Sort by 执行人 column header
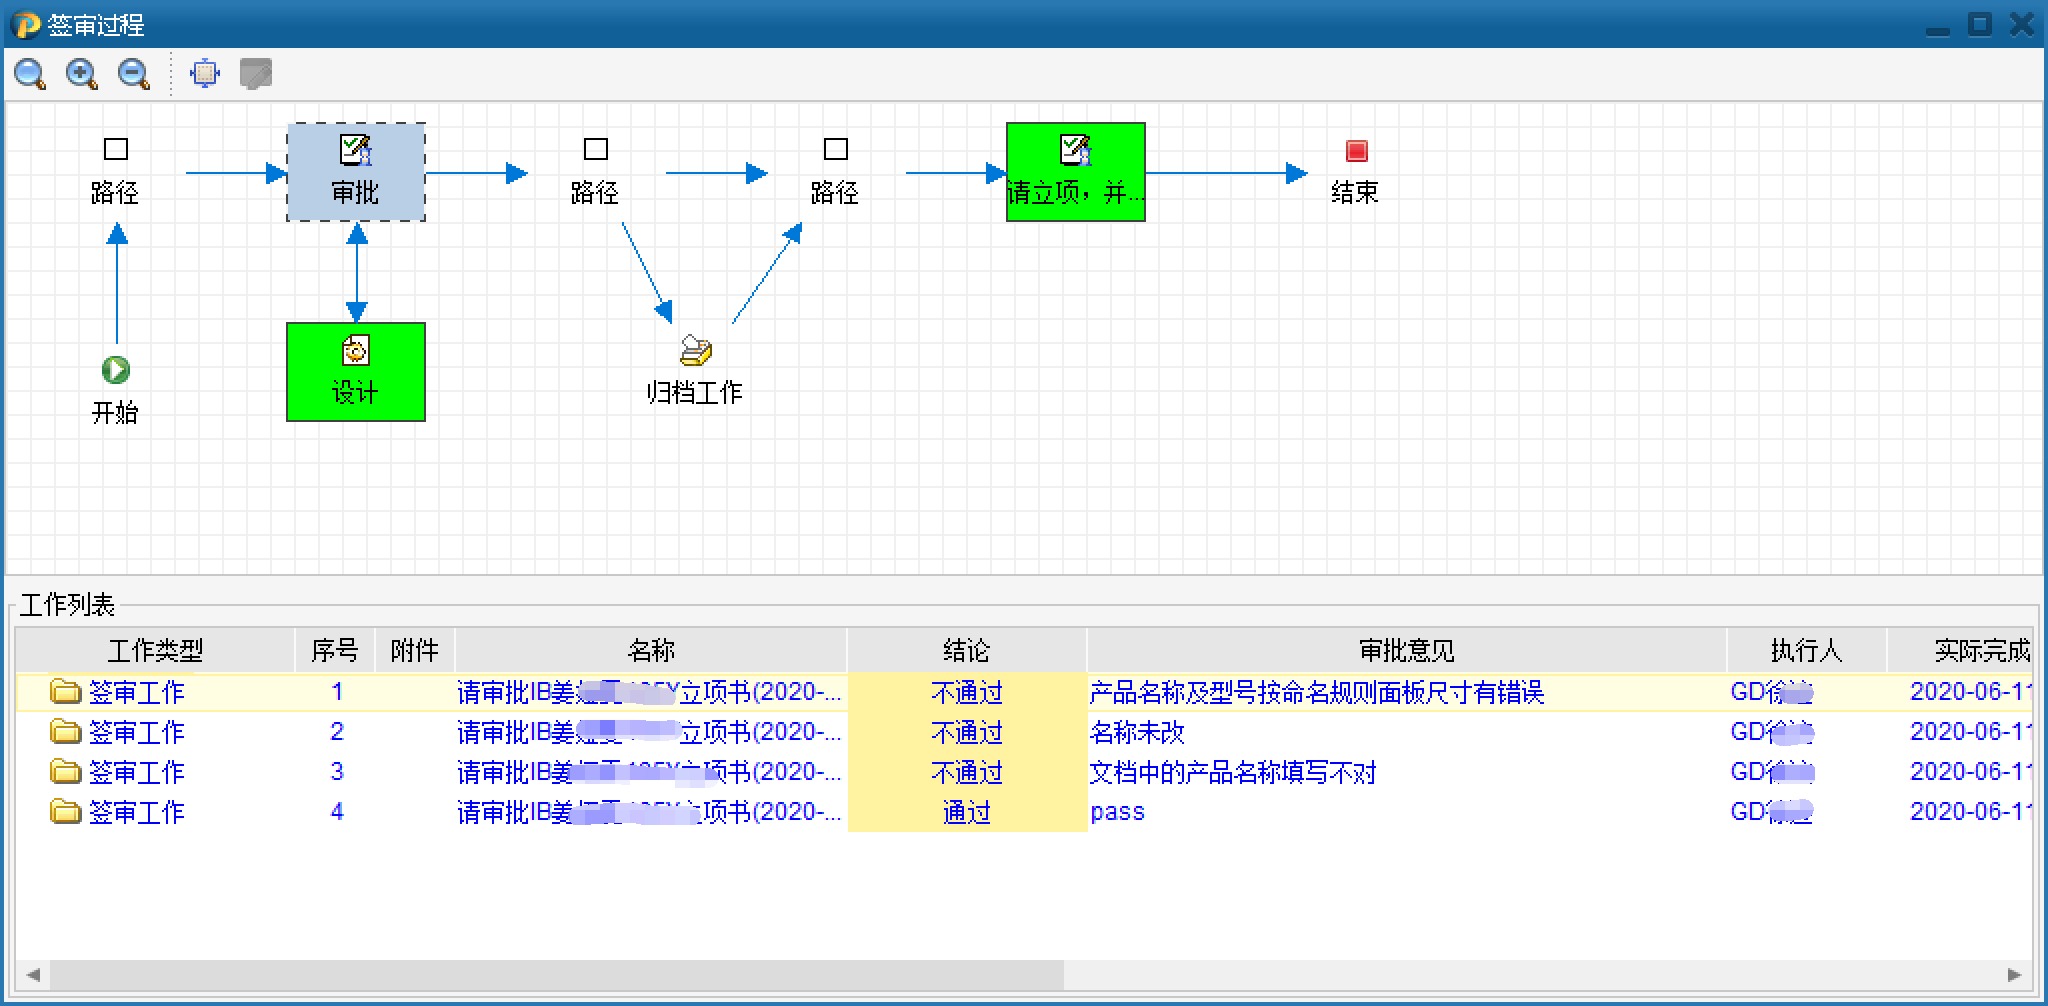The height and width of the screenshot is (1006, 2048). pyautogui.click(x=1807, y=651)
